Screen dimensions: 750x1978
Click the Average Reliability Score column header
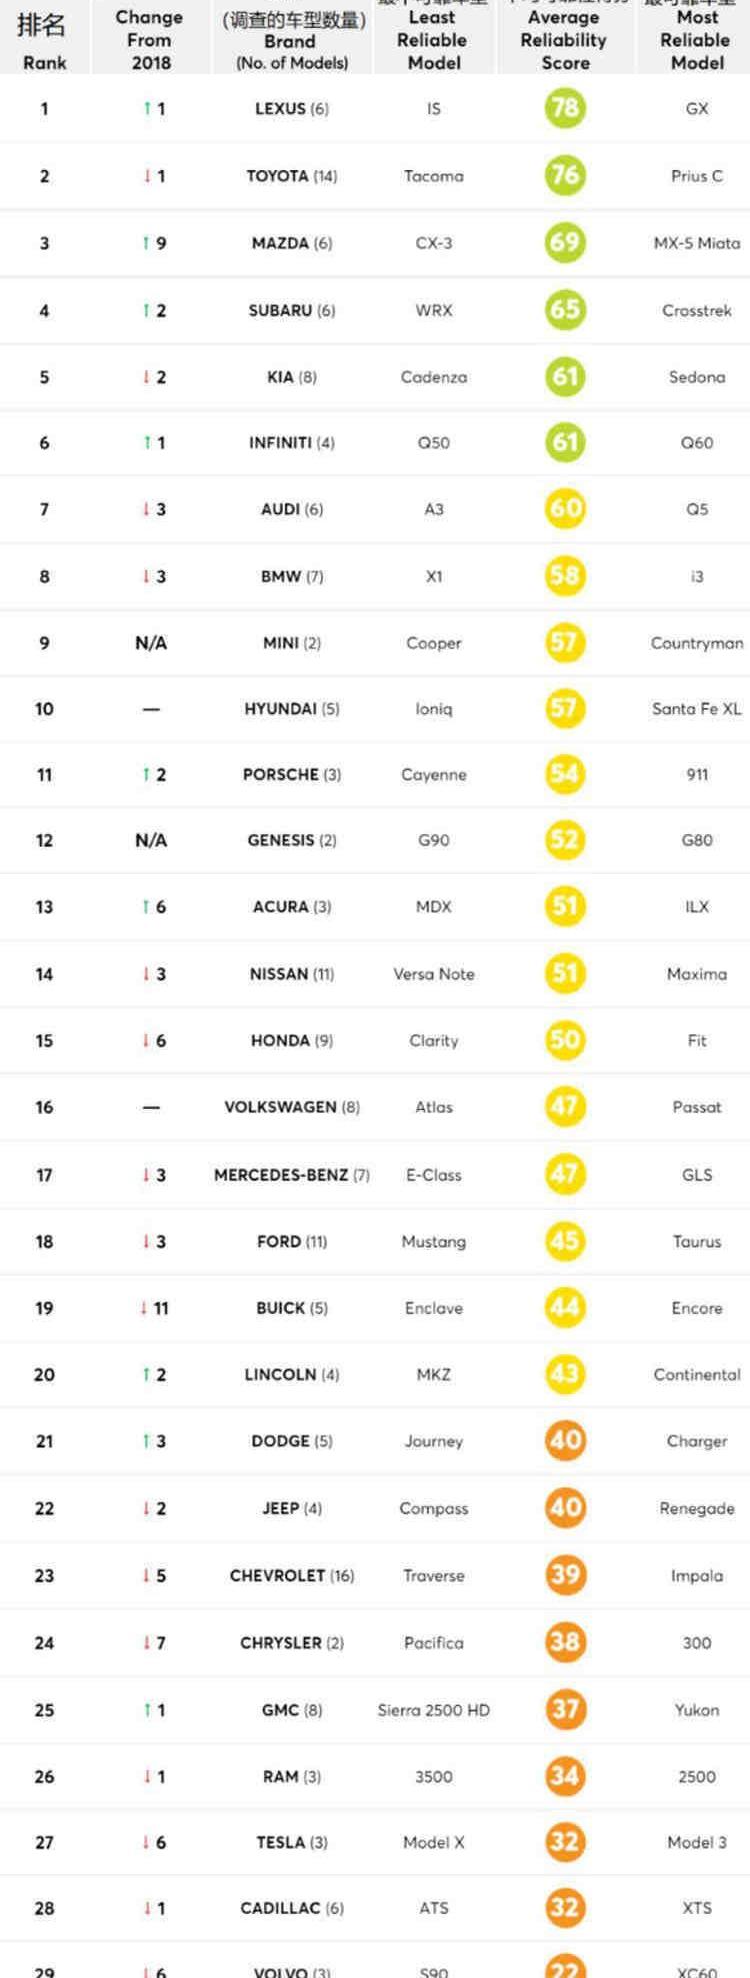[564, 40]
